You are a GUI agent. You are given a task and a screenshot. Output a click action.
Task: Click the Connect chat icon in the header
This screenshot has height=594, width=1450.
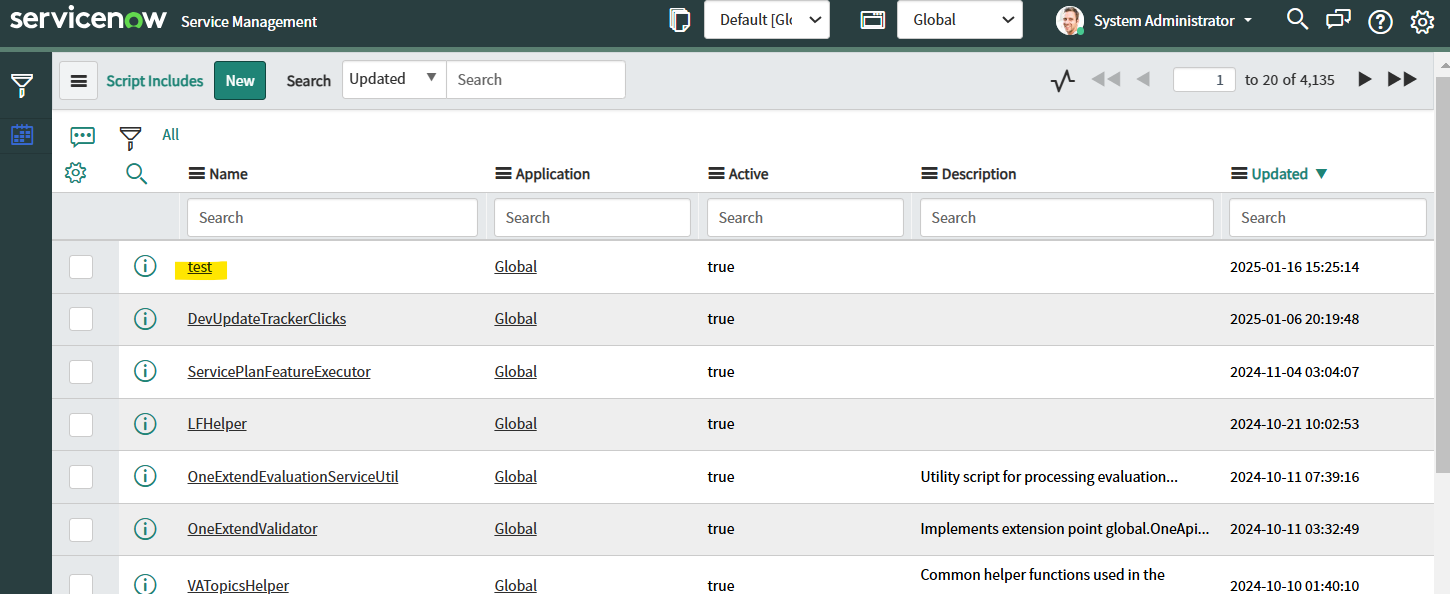[x=1338, y=20]
